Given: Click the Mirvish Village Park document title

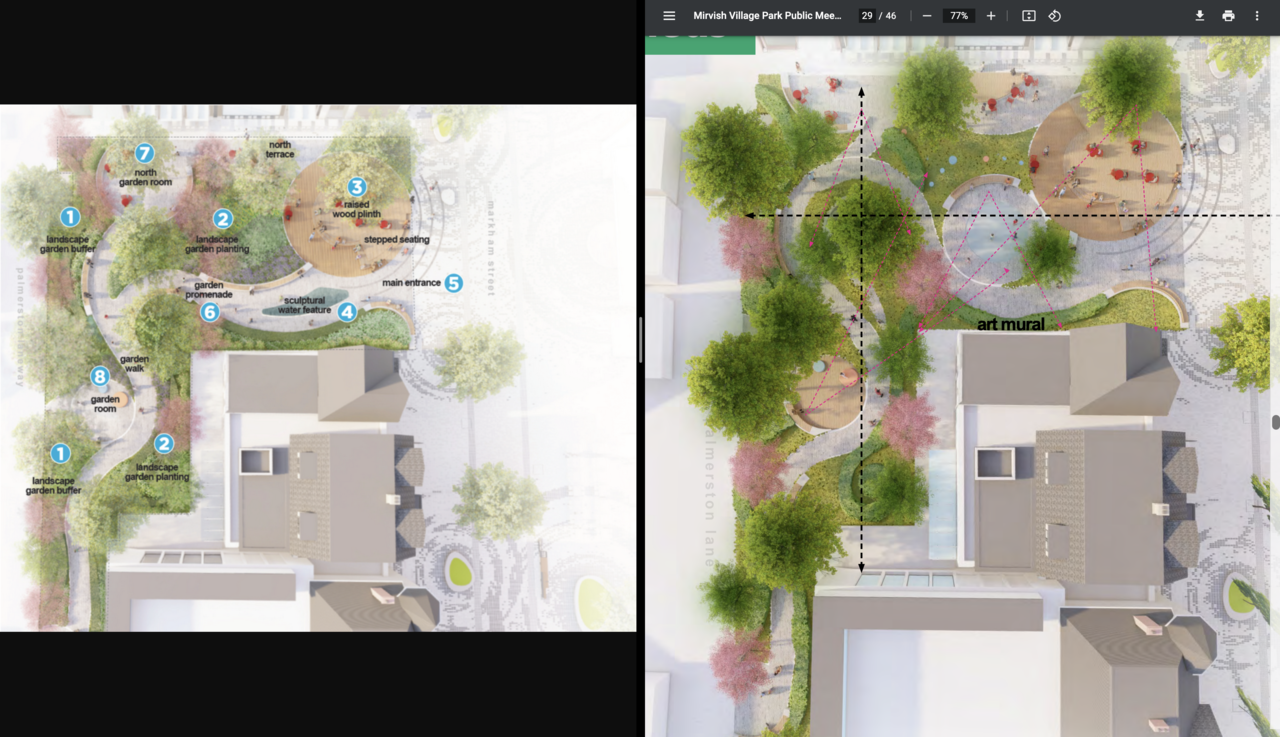Looking at the screenshot, I should click(x=767, y=16).
